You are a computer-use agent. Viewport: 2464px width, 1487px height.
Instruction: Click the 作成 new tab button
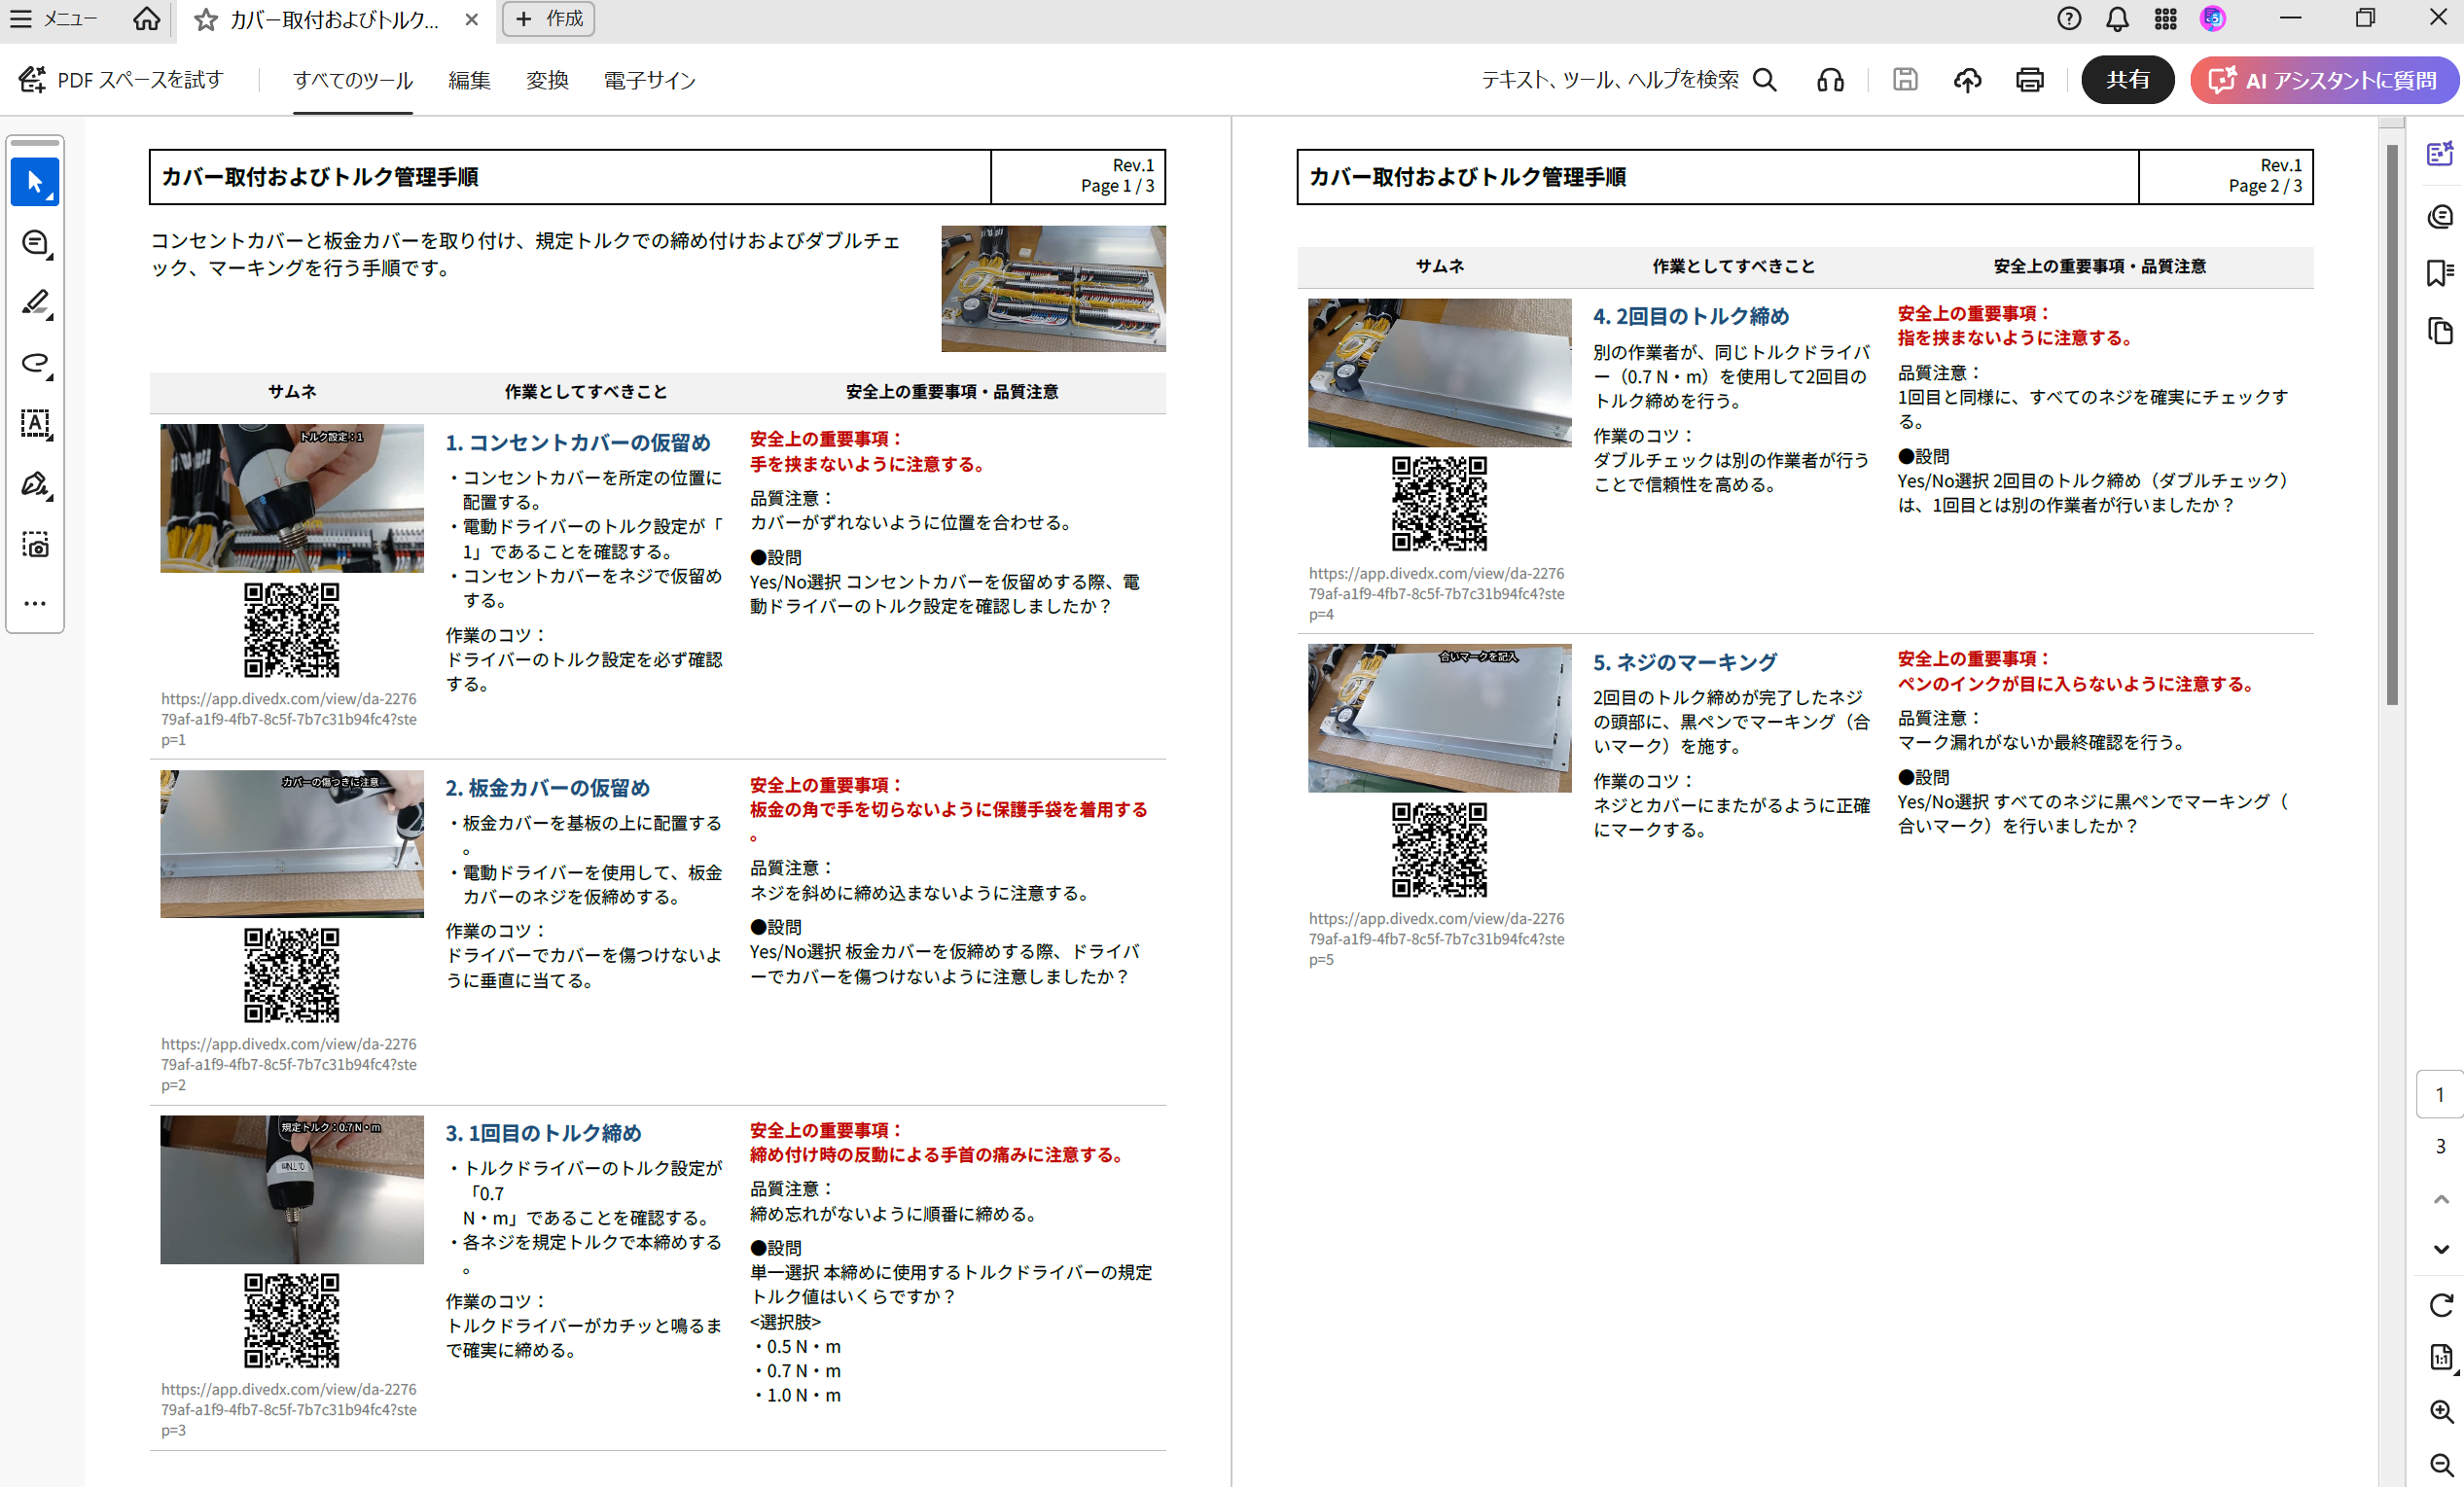point(548,19)
